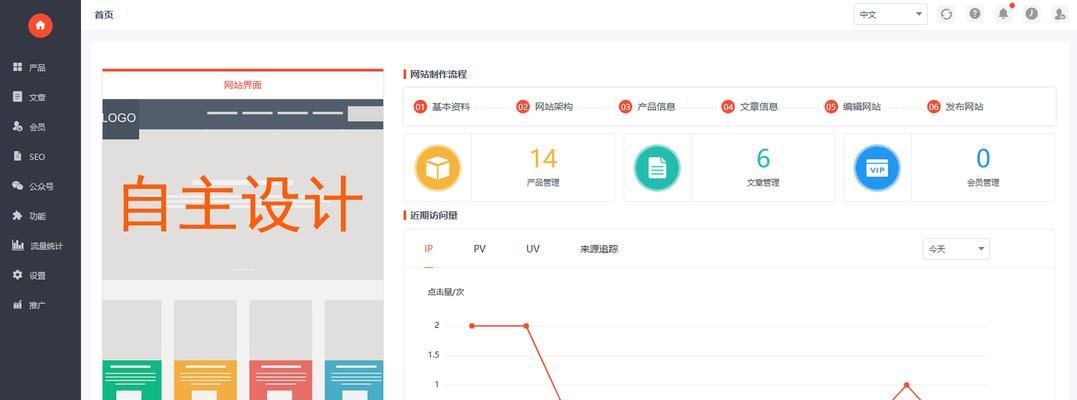Open the 流量统计 chart icon

tap(18, 245)
